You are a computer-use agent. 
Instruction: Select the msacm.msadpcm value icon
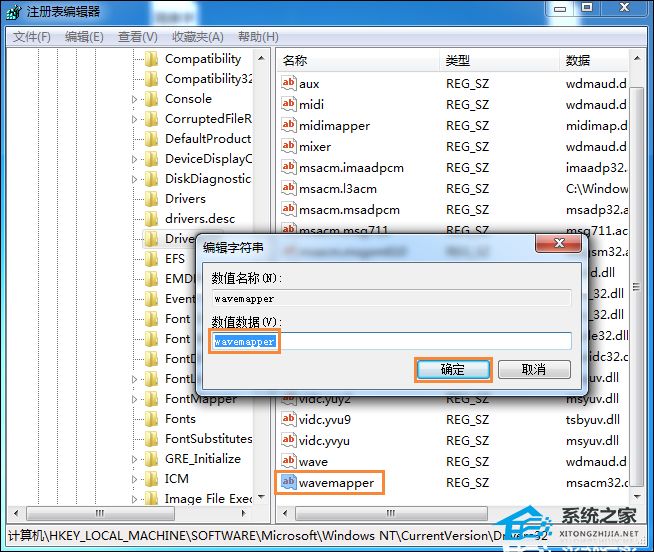[289, 209]
